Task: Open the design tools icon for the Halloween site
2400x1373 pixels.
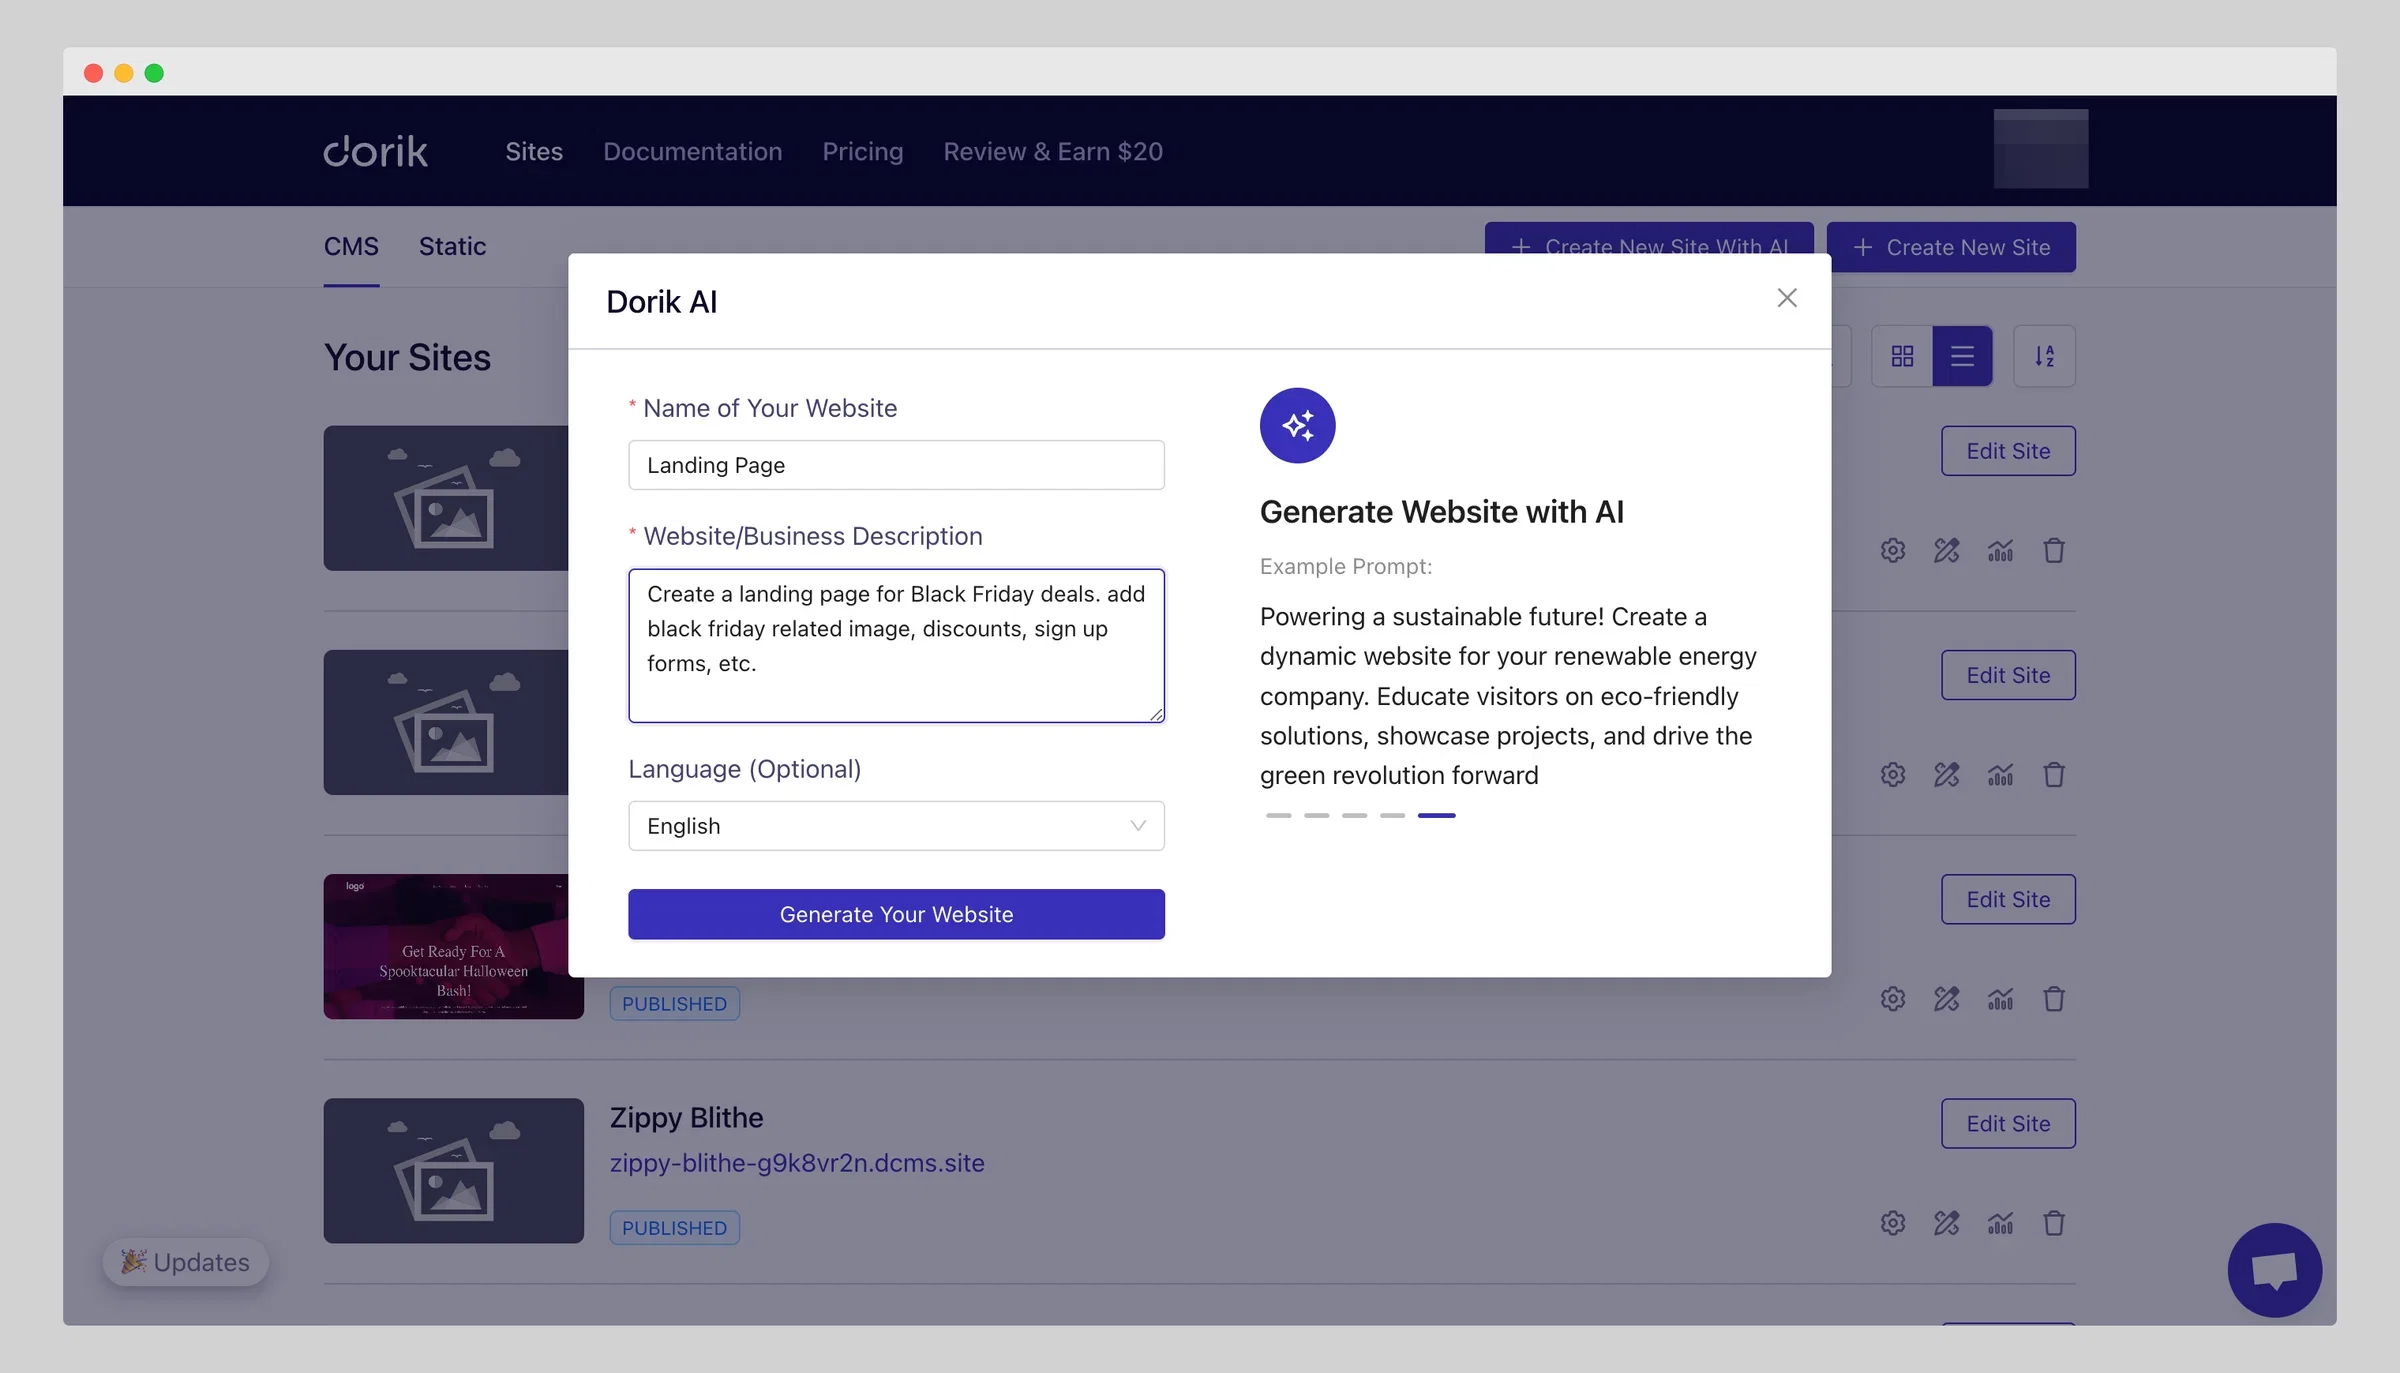Action: [1946, 999]
